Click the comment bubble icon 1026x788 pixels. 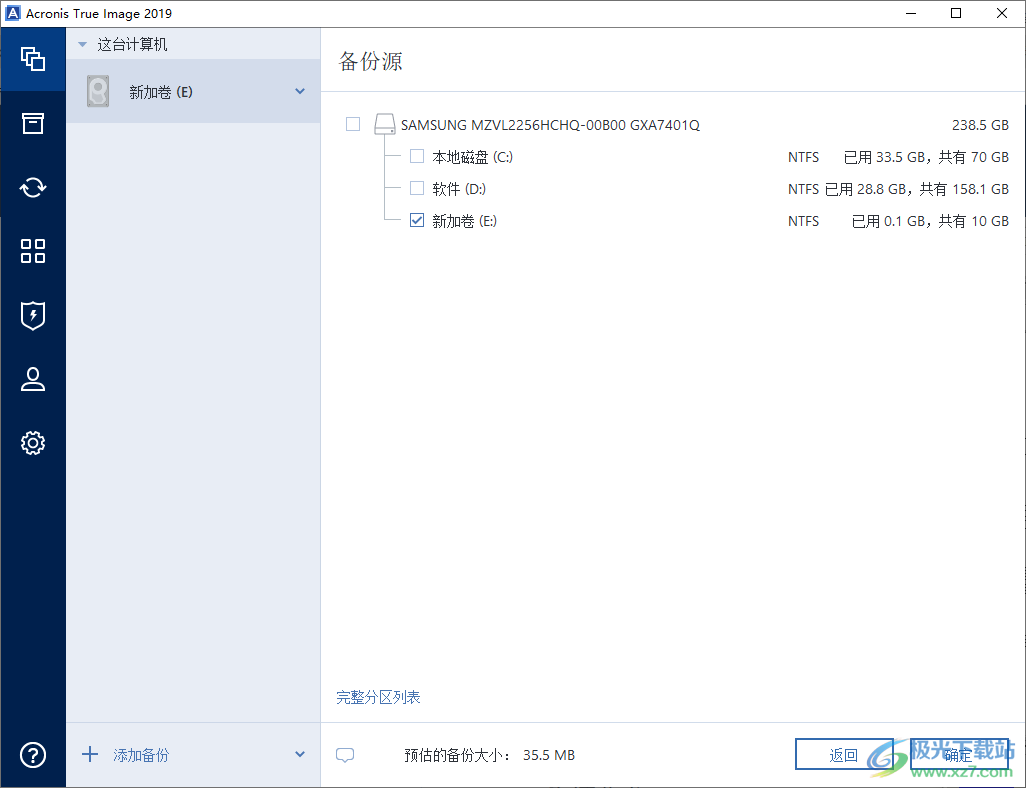pyautogui.click(x=345, y=755)
